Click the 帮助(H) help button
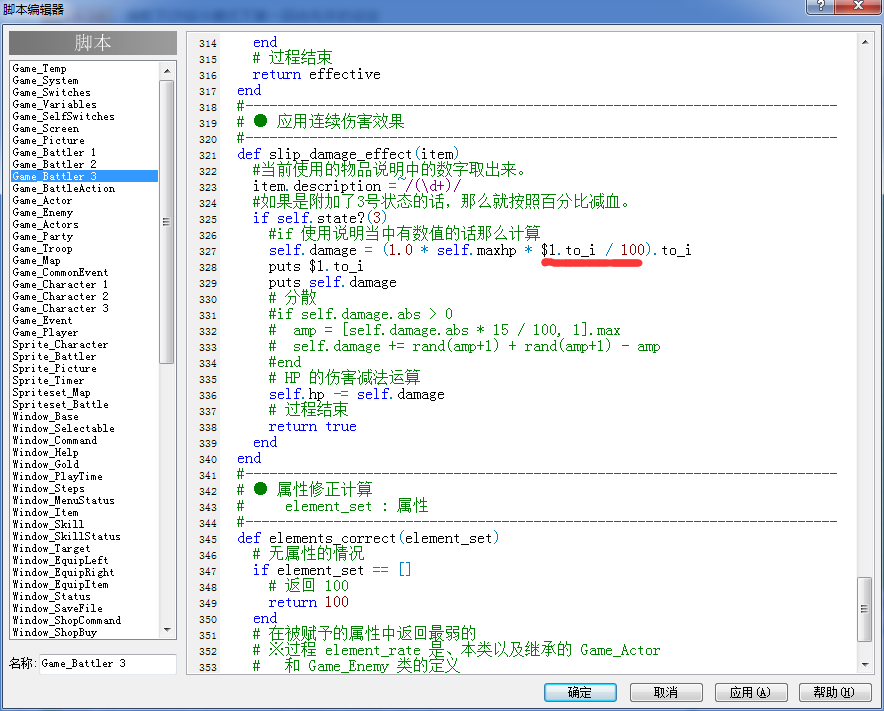This screenshot has width=884, height=711. click(834, 692)
